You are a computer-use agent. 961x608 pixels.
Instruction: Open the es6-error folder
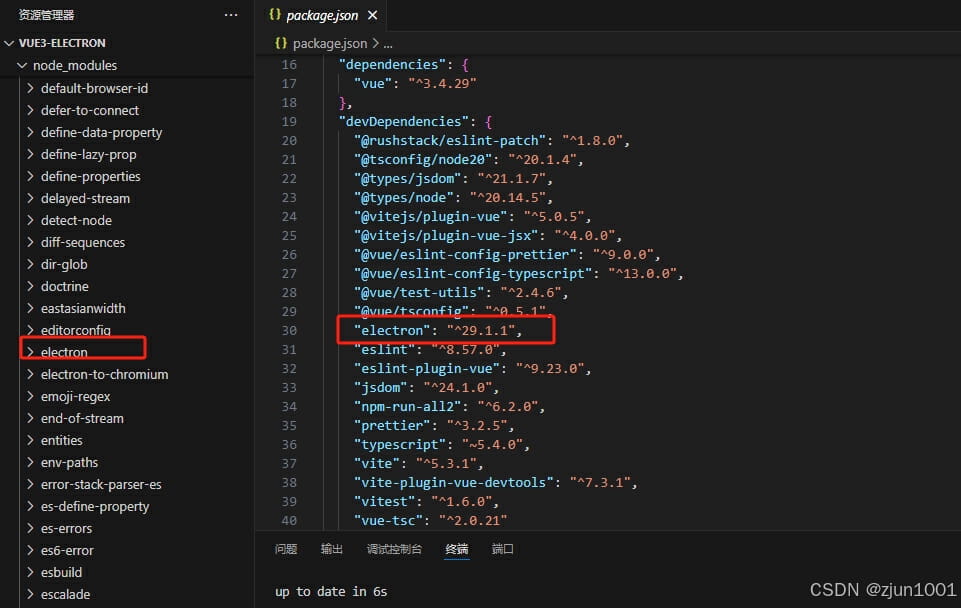(67, 550)
